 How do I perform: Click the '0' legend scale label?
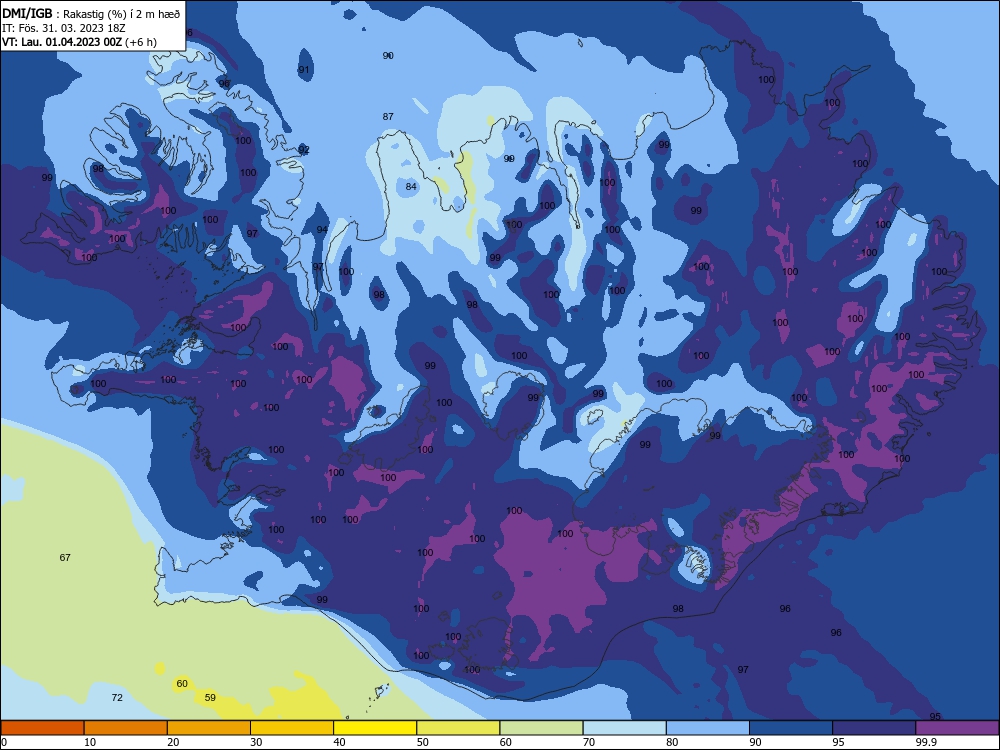(4, 742)
